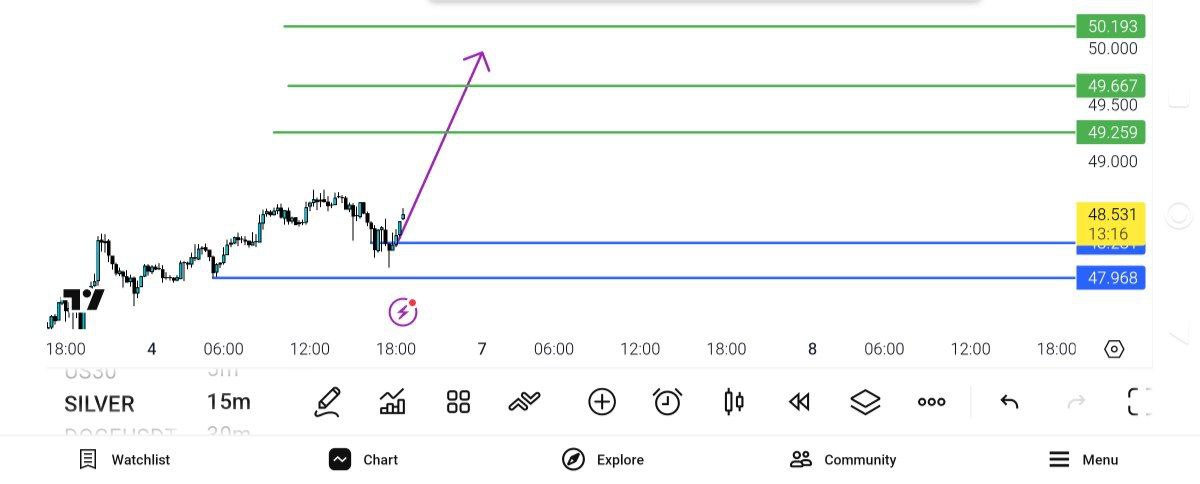This screenshot has width=1200, height=484.
Task: Undo the last chart action
Action: 1009,402
